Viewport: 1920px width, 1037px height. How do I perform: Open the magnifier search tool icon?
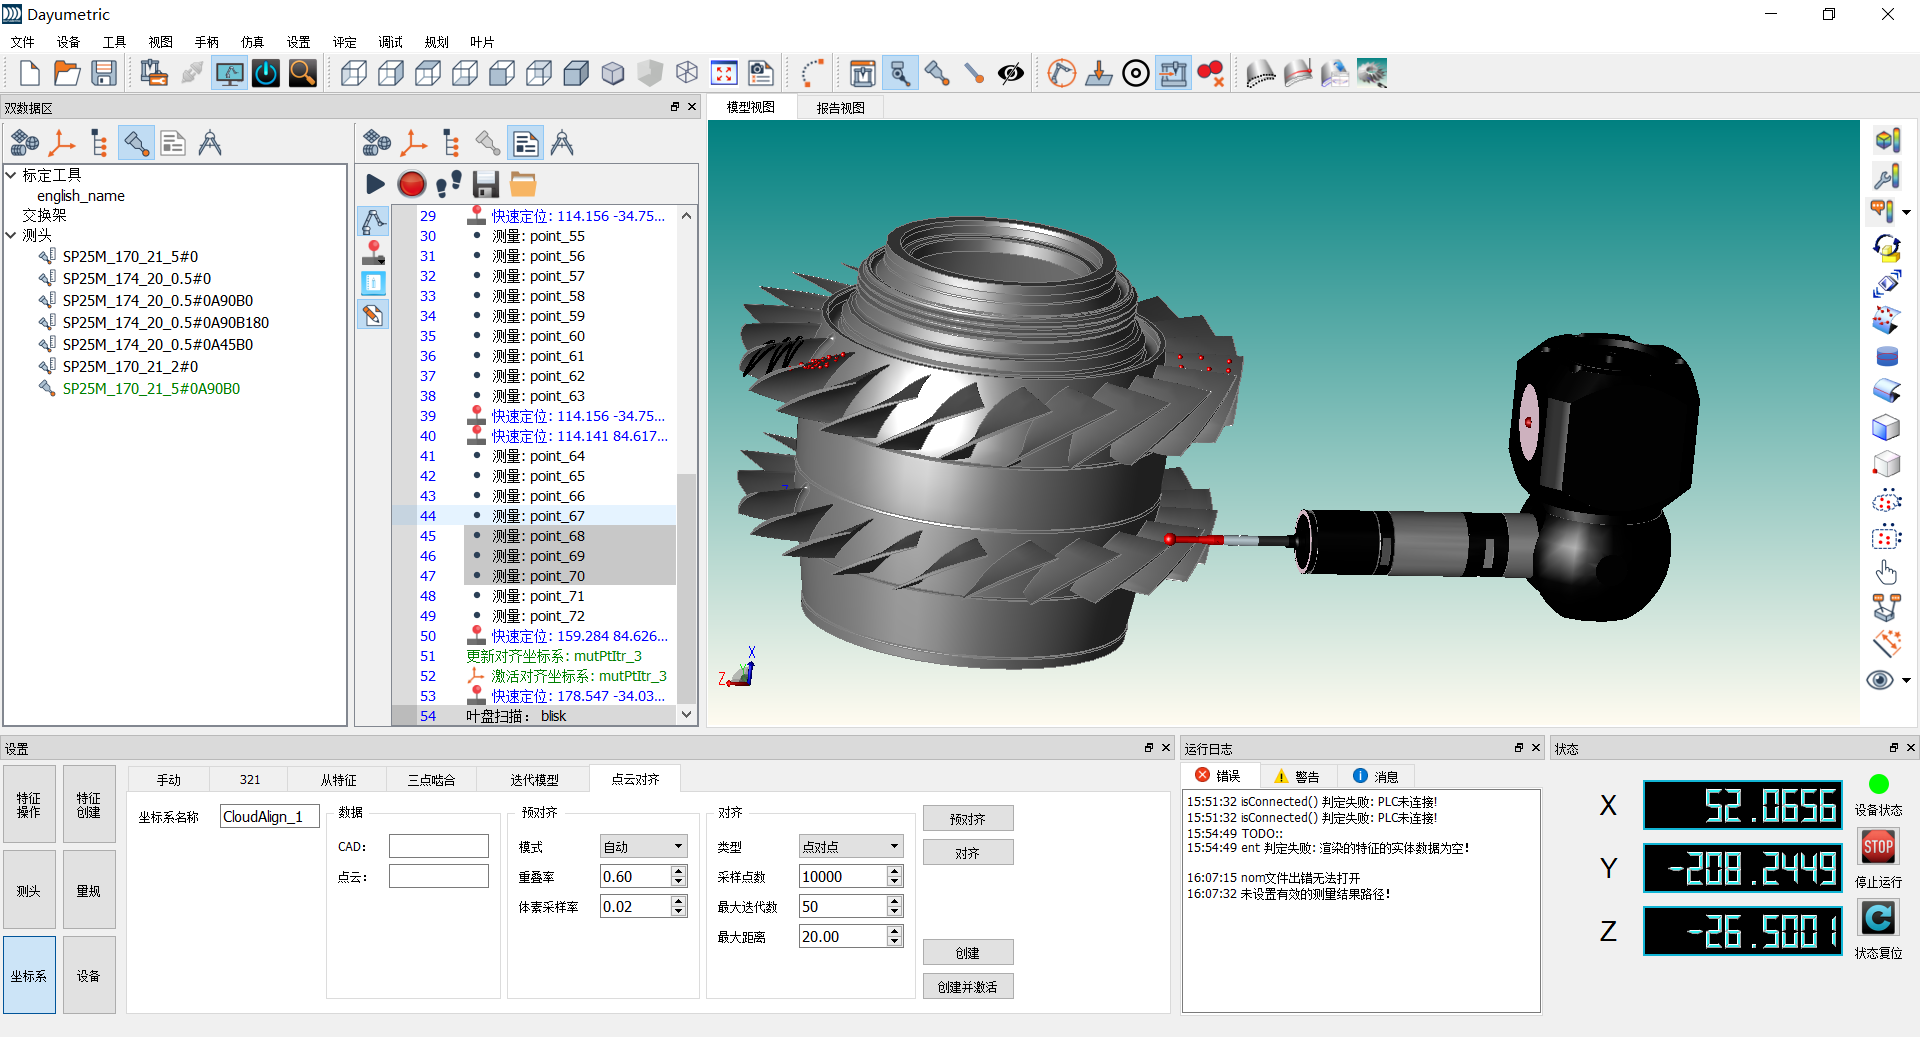(x=303, y=73)
